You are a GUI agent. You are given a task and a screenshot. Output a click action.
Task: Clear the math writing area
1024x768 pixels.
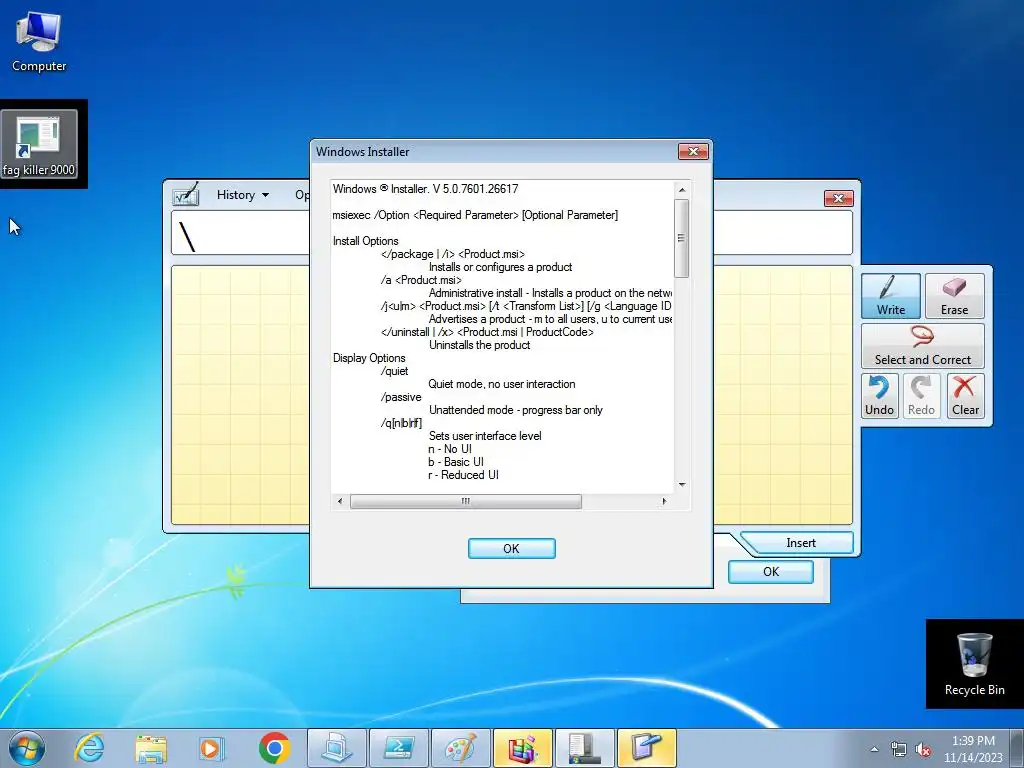(x=965, y=396)
